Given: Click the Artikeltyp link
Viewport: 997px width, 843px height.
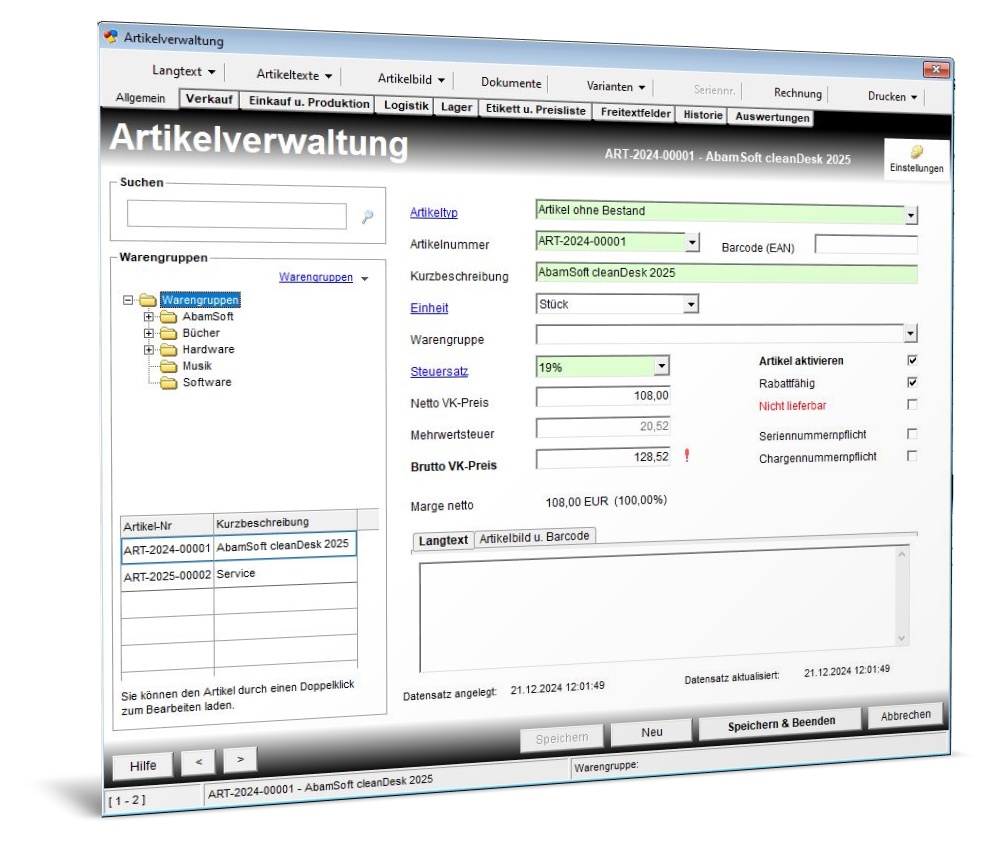Looking at the screenshot, I should click(434, 212).
